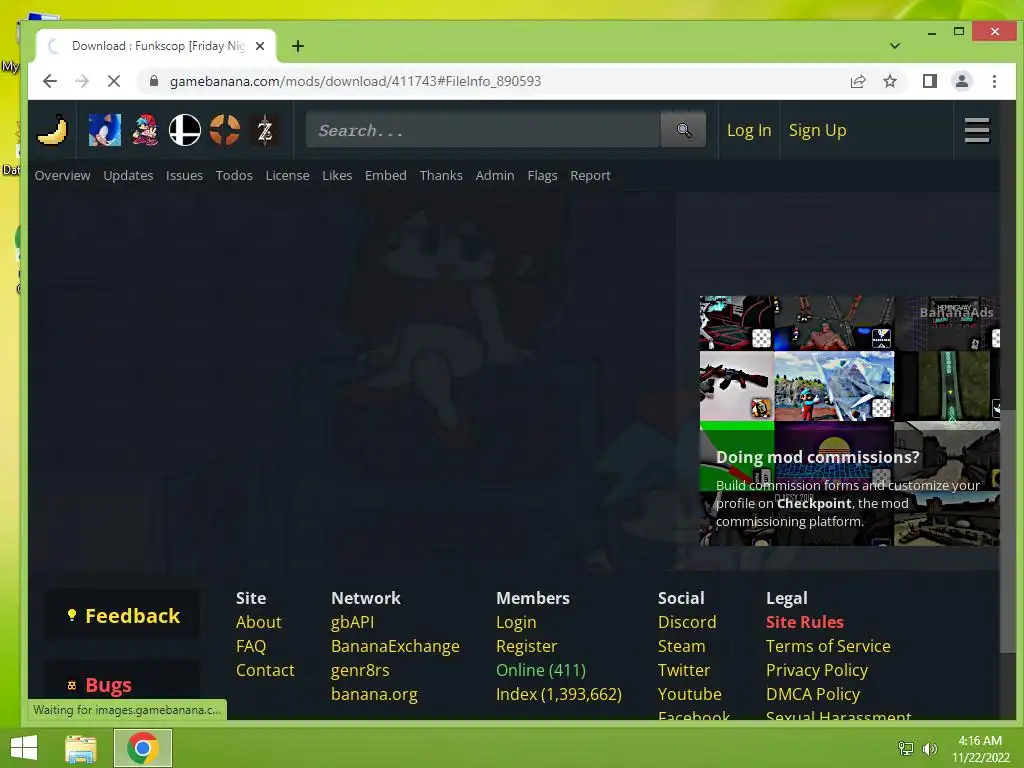
Task: Switch to the Overview tab
Action: click(x=63, y=175)
